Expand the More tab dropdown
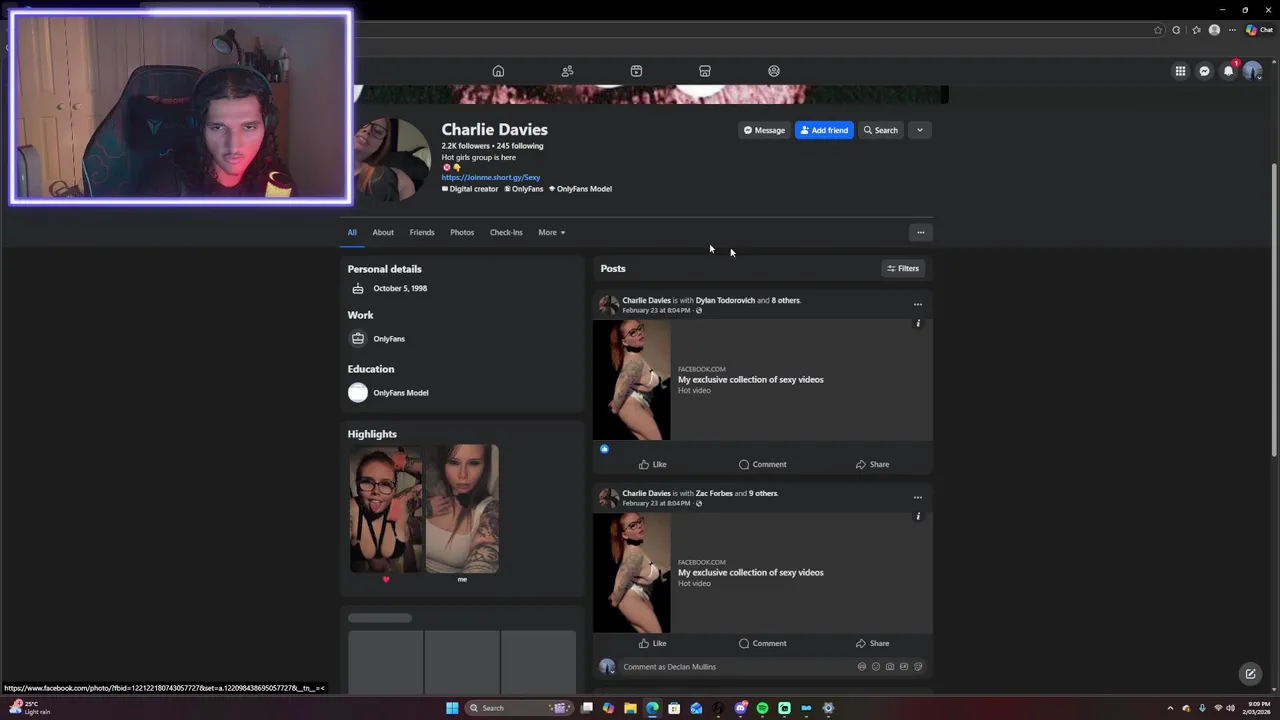The image size is (1280, 720). point(552,232)
